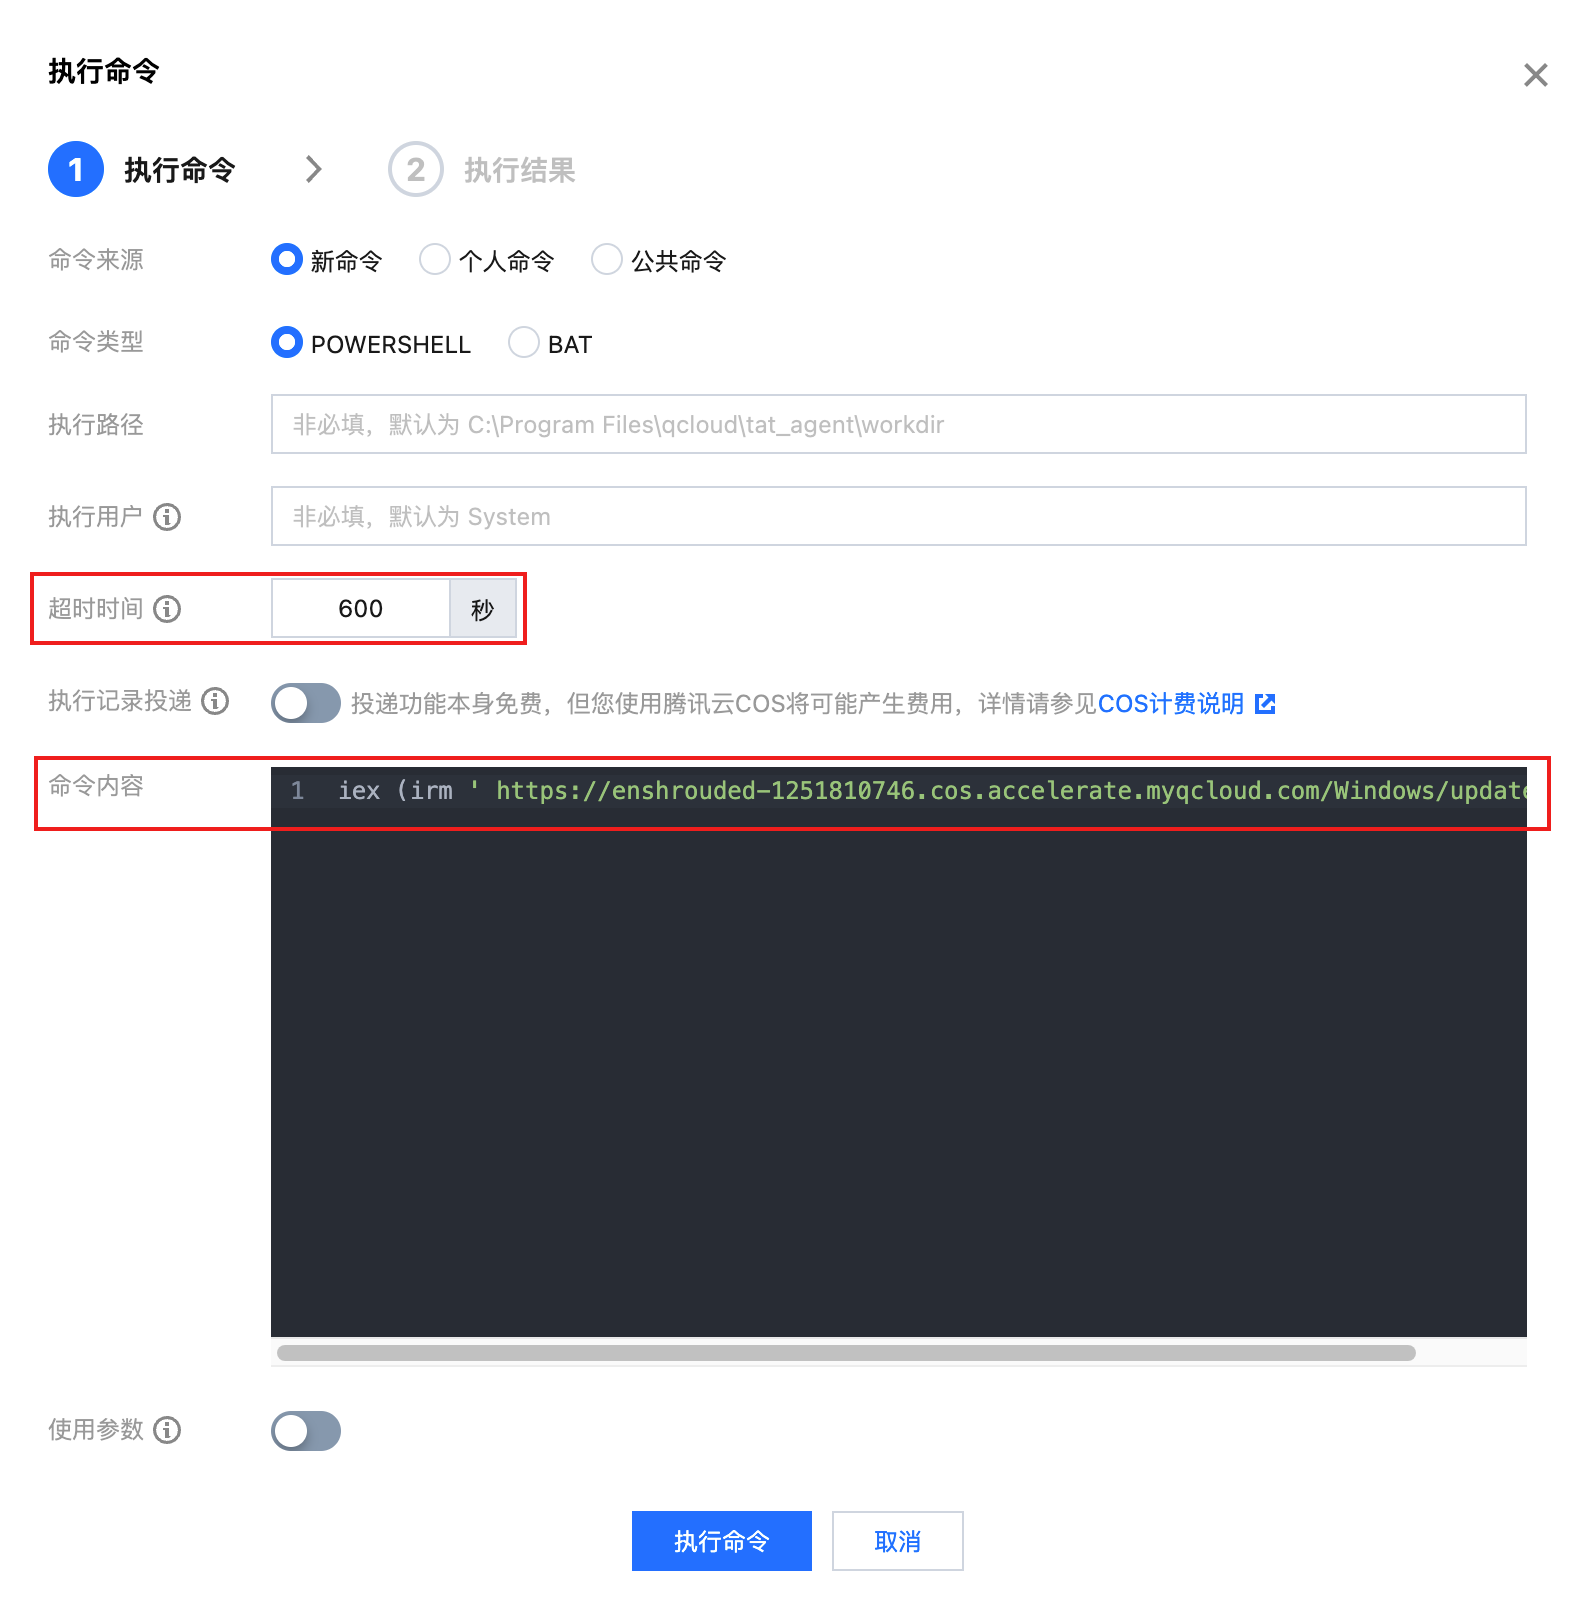Click the 秒 unit label beside the timeout field
The width and height of the screenshot is (1594, 1618).
(x=483, y=608)
